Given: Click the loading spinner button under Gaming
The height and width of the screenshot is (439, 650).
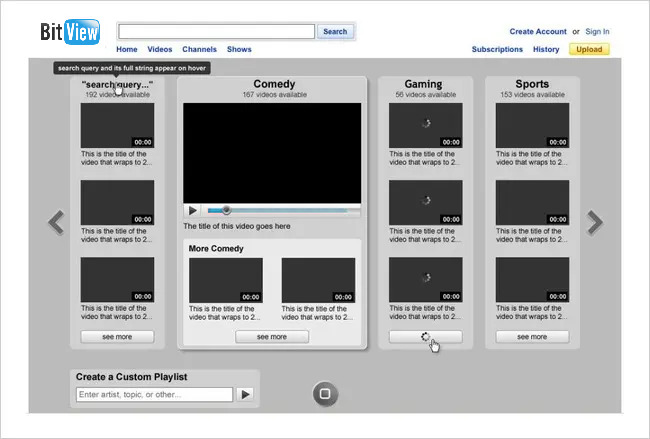Looking at the screenshot, I should click(x=426, y=337).
